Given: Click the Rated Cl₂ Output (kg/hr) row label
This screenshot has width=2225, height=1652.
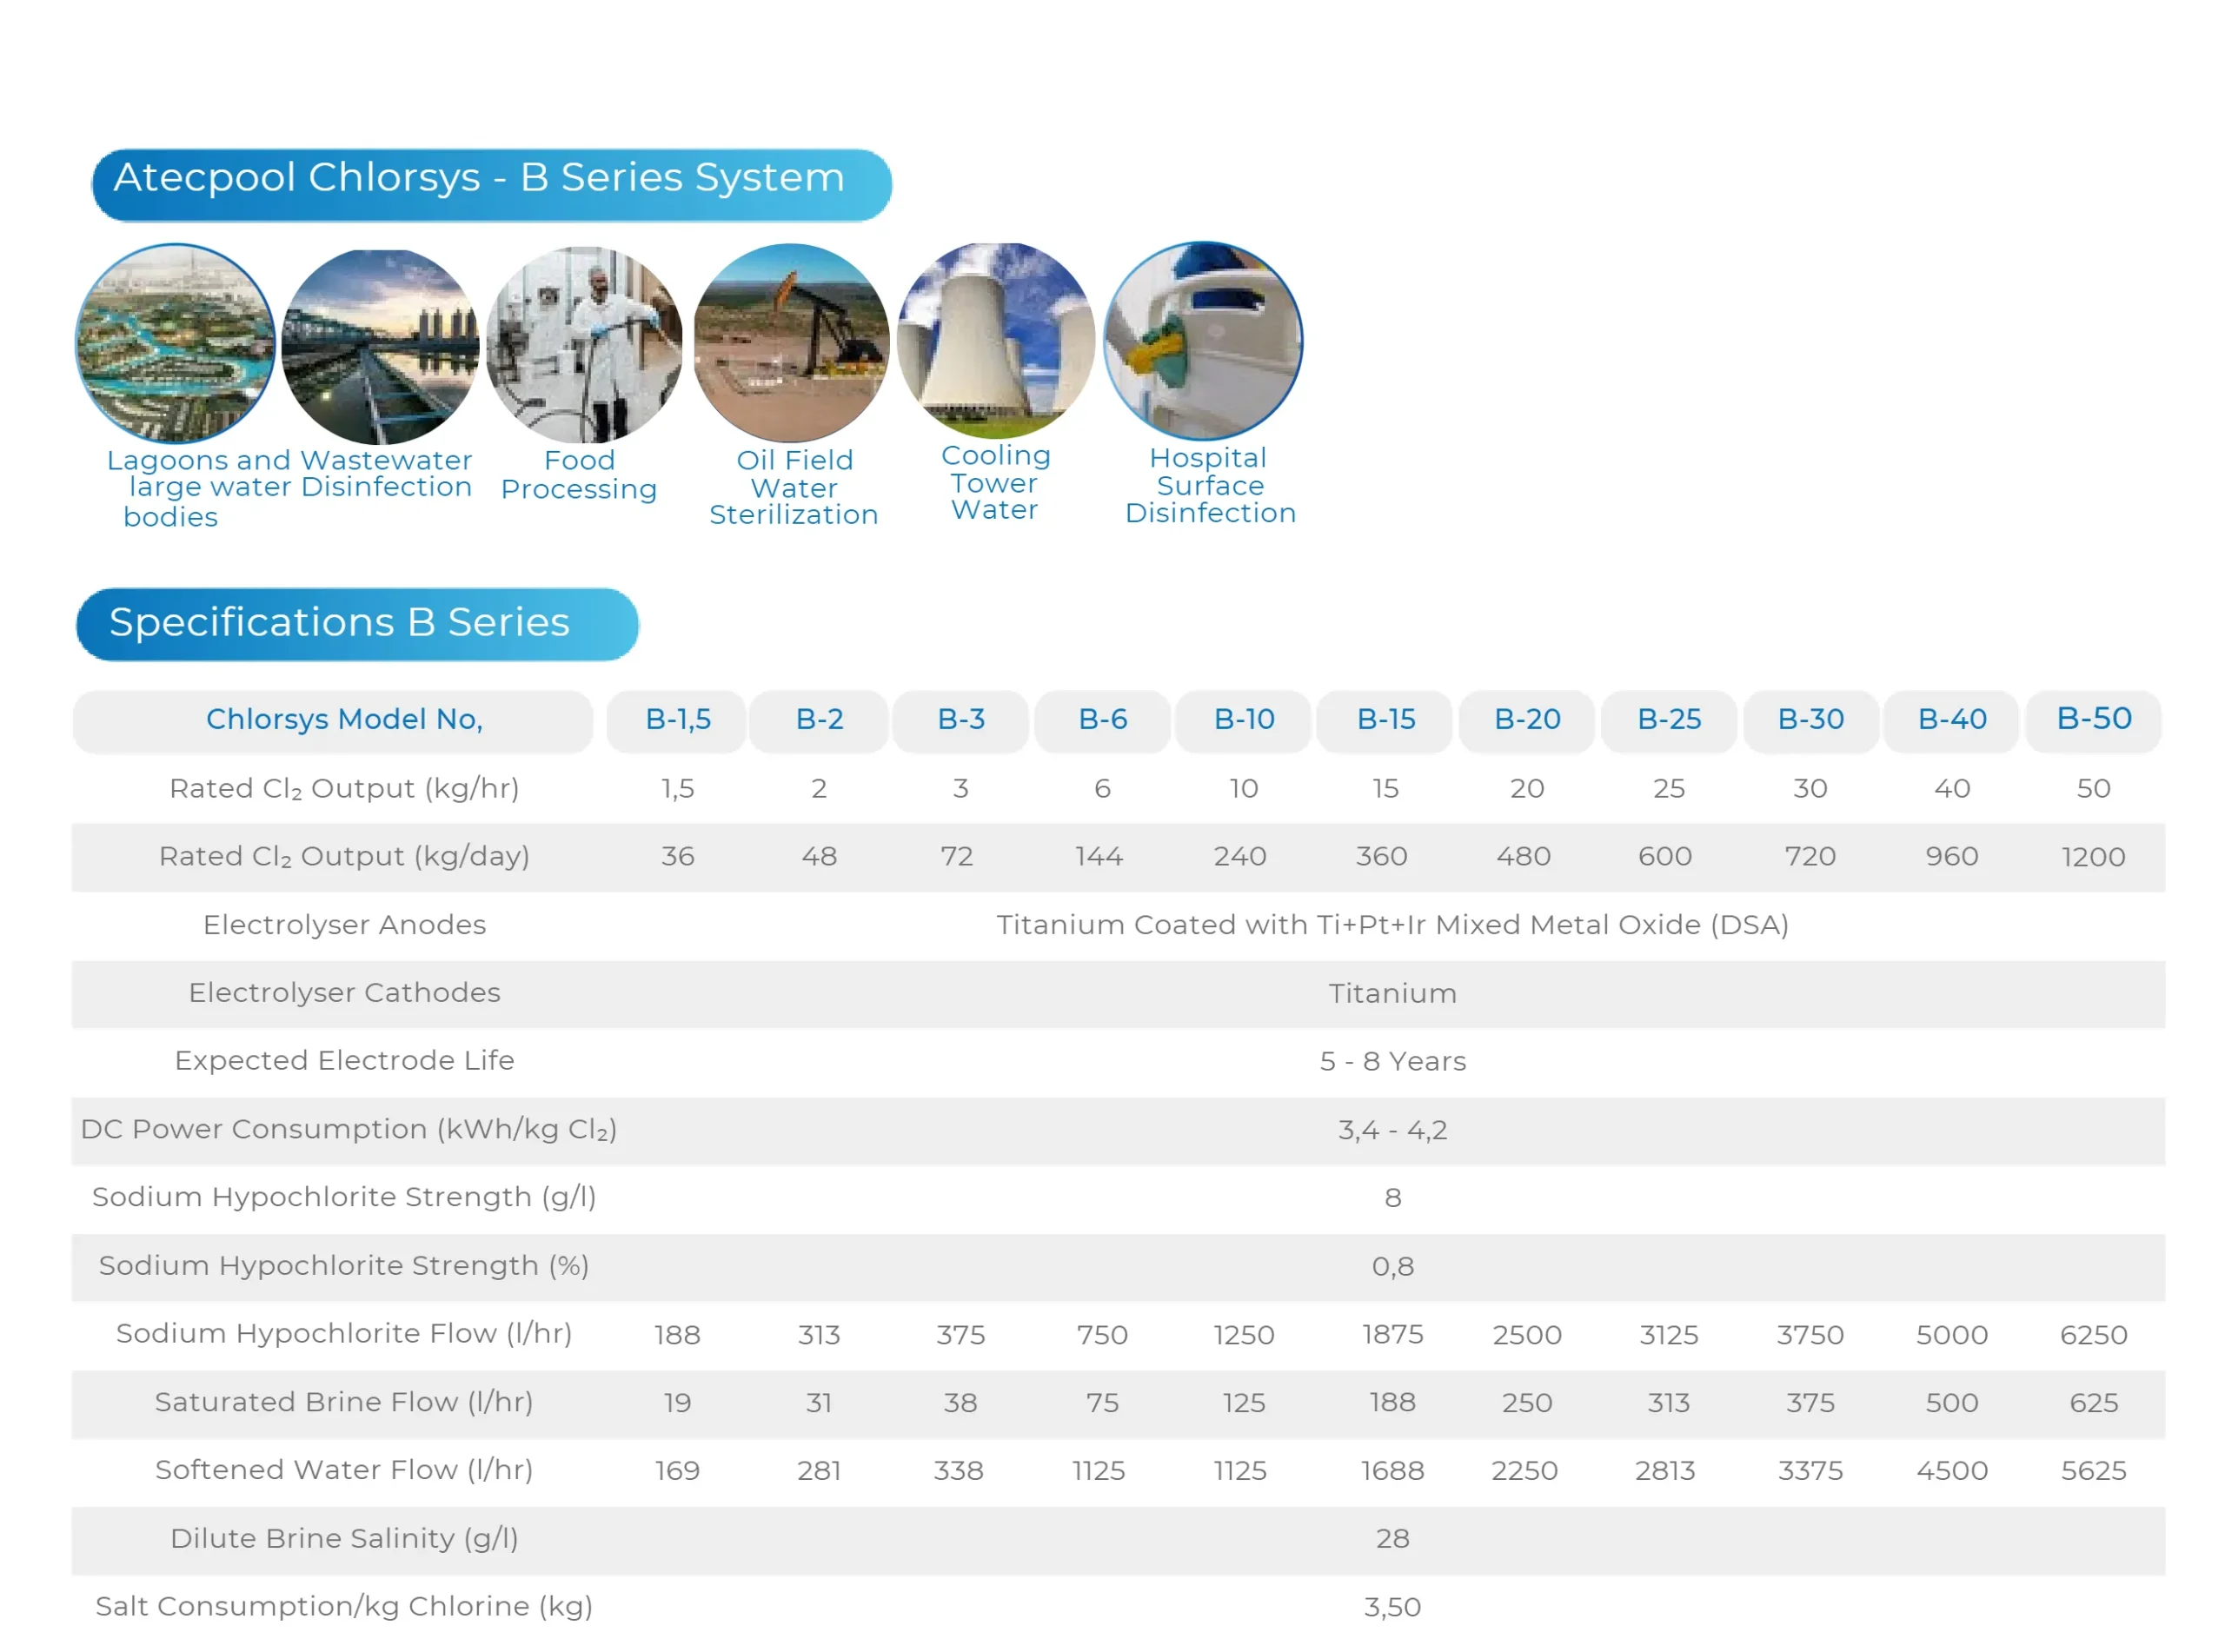Looking at the screenshot, I should click(x=344, y=789).
